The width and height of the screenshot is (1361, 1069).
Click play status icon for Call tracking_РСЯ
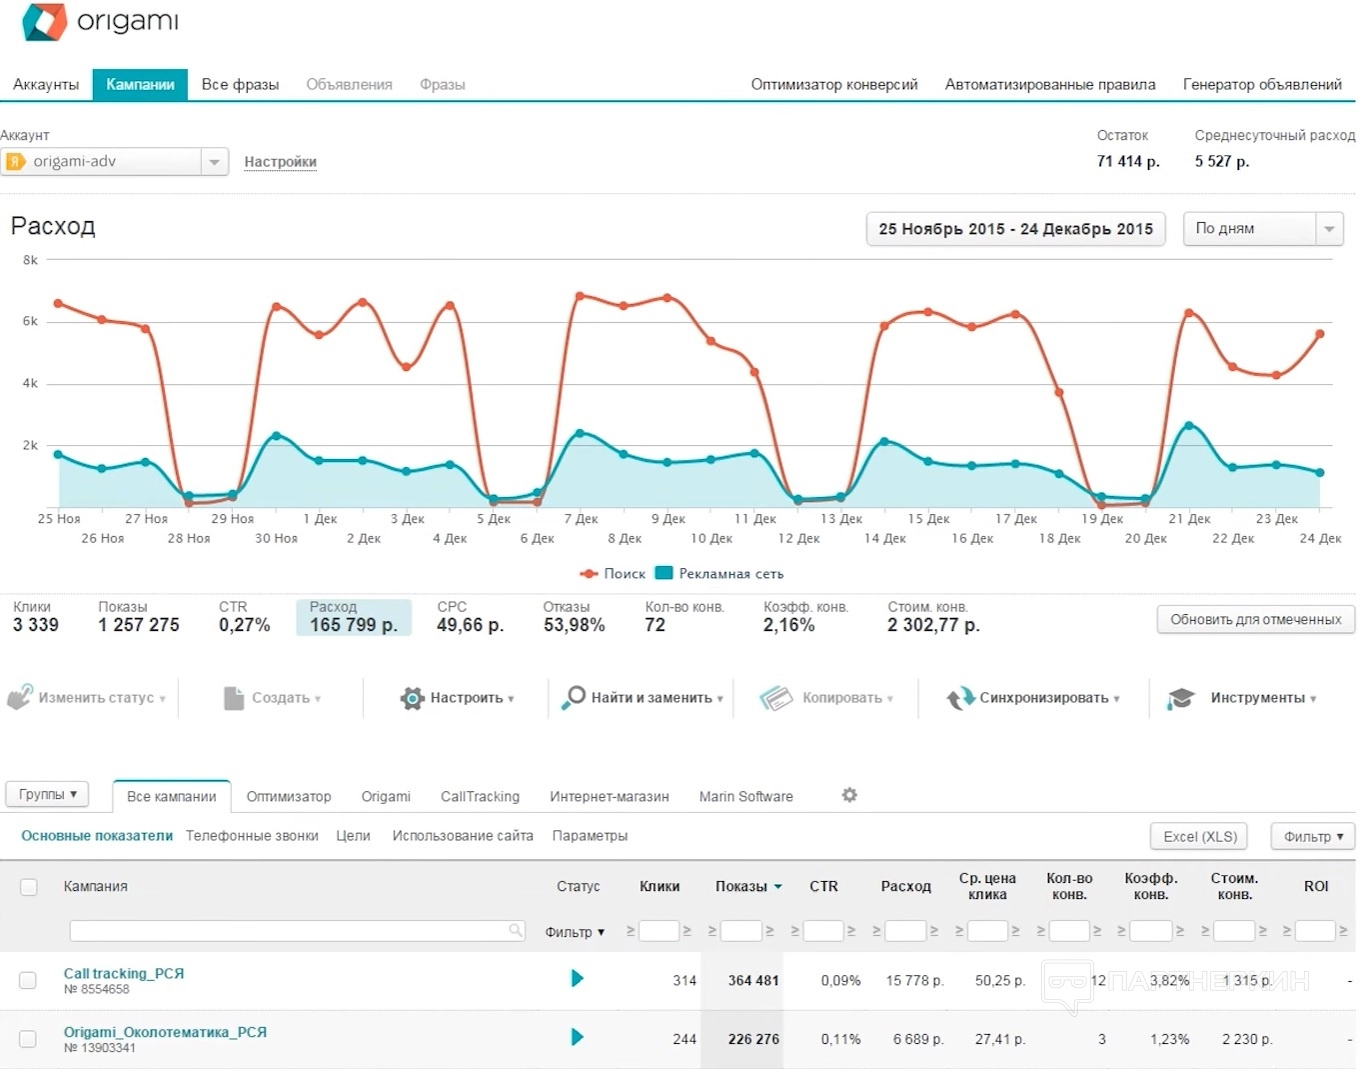[577, 978]
